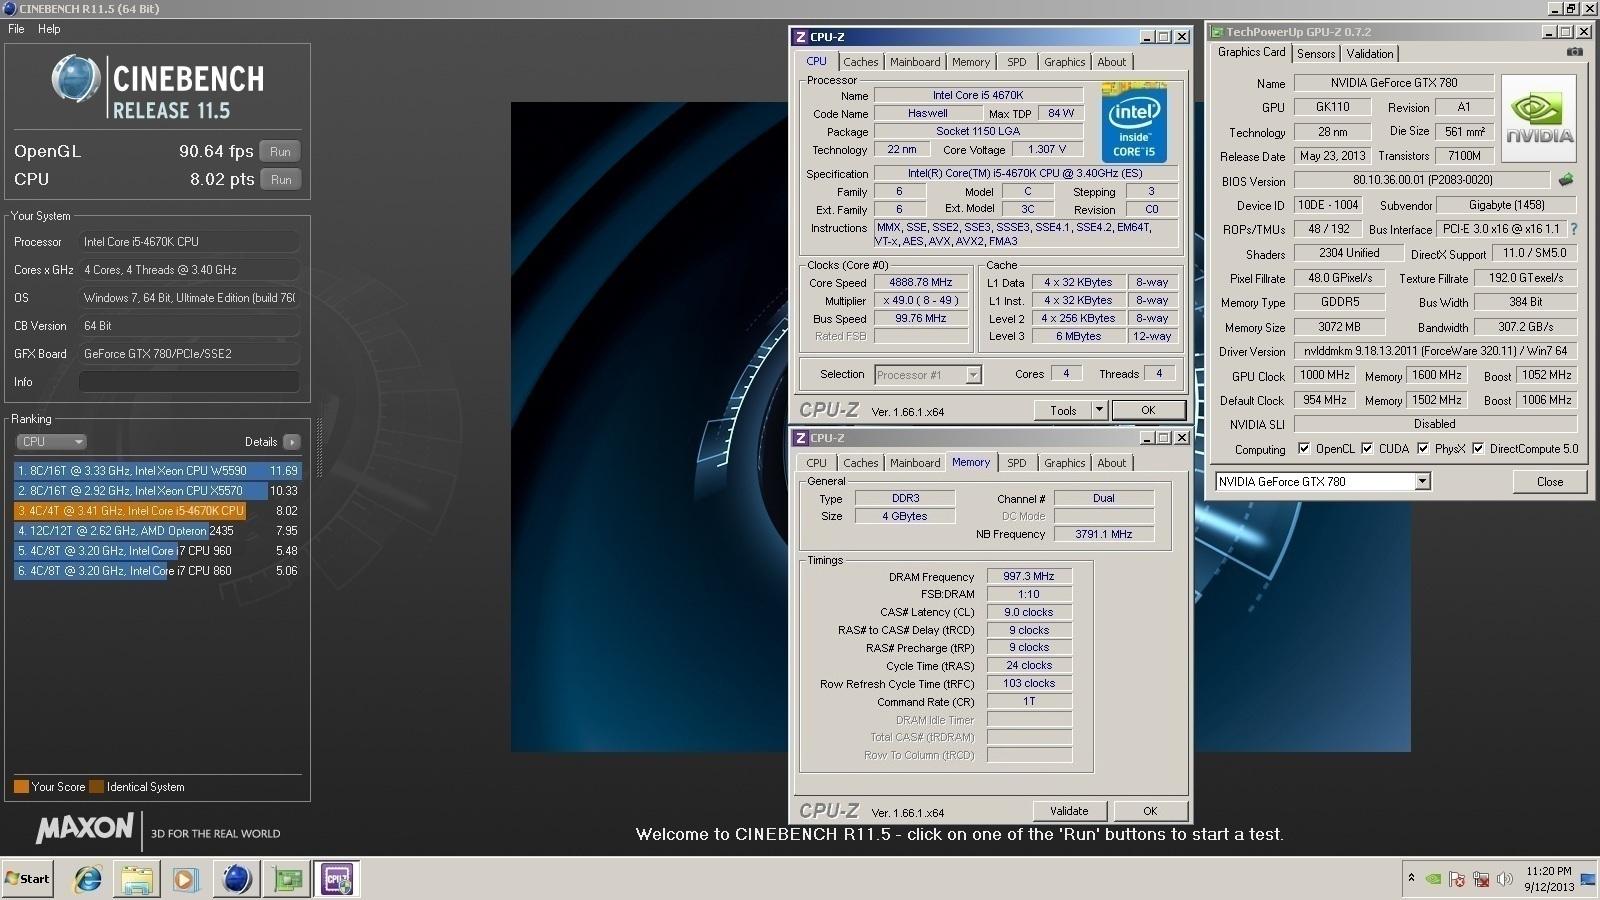
Task: Open Windows Explorer folder in taskbar
Action: pyautogui.click(x=137, y=879)
